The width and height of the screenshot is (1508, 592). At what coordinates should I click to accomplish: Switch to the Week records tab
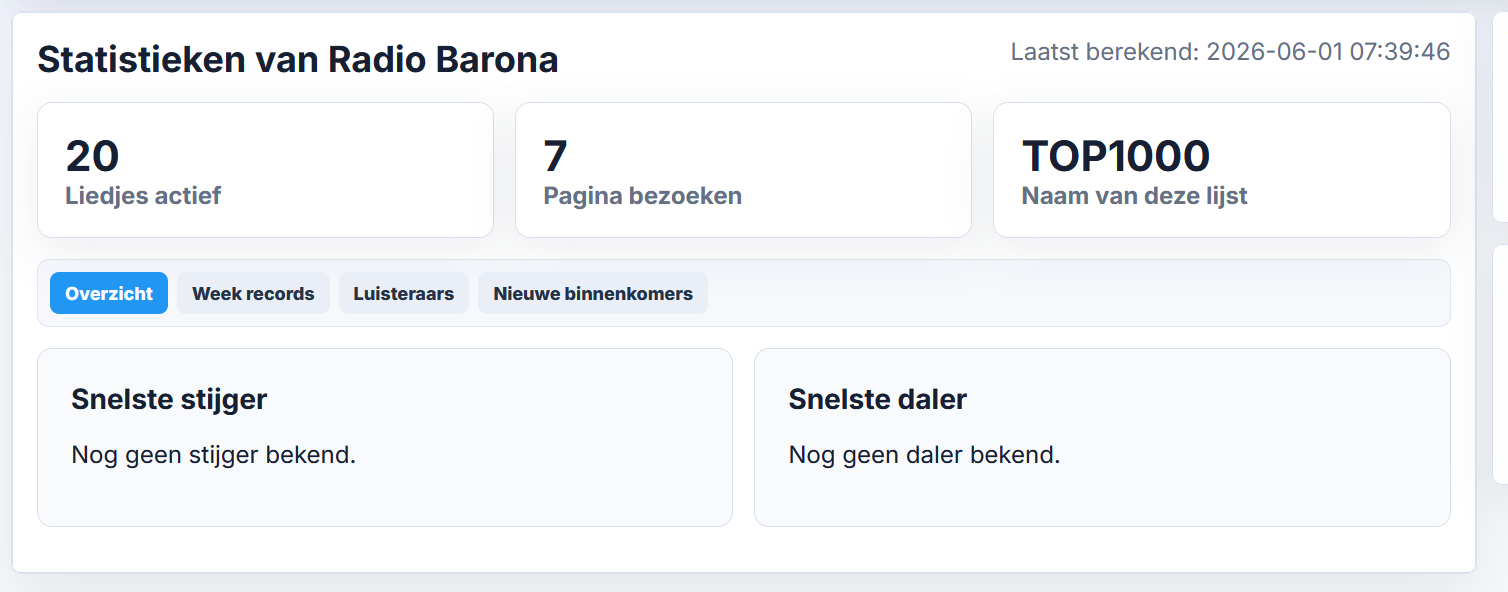click(253, 293)
